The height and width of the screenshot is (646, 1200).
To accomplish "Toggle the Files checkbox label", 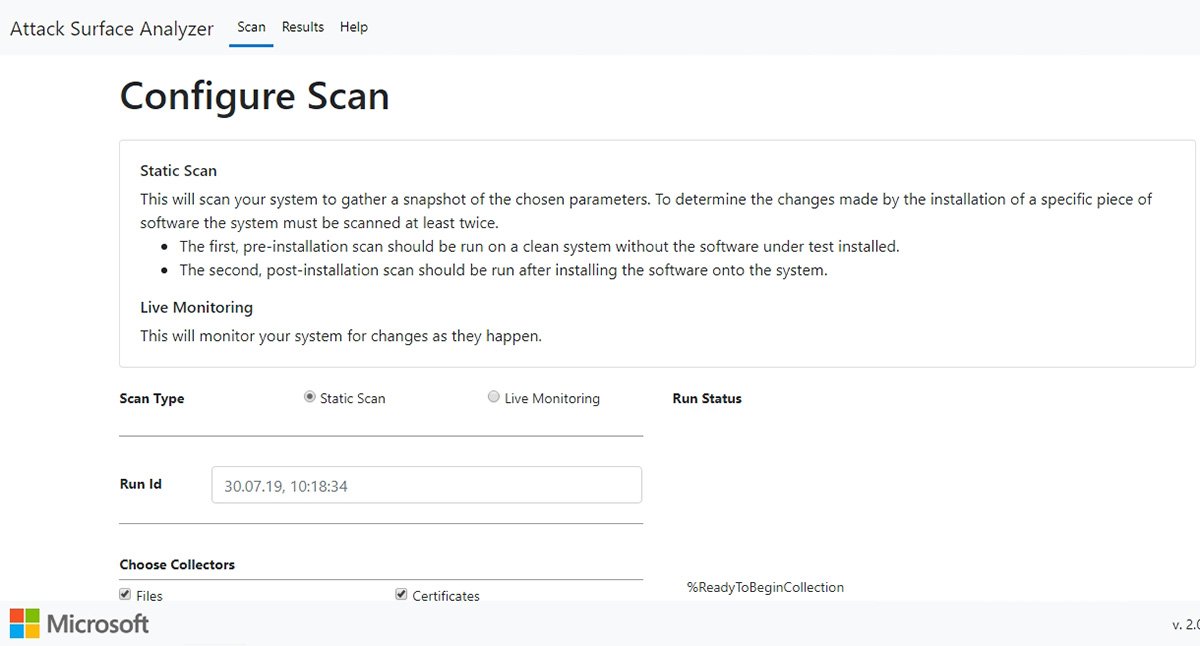I will click(148, 595).
